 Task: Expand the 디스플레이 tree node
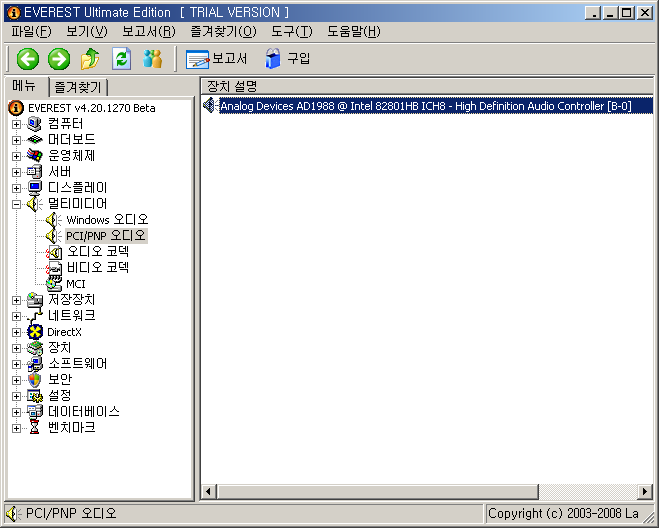[x=16, y=188]
